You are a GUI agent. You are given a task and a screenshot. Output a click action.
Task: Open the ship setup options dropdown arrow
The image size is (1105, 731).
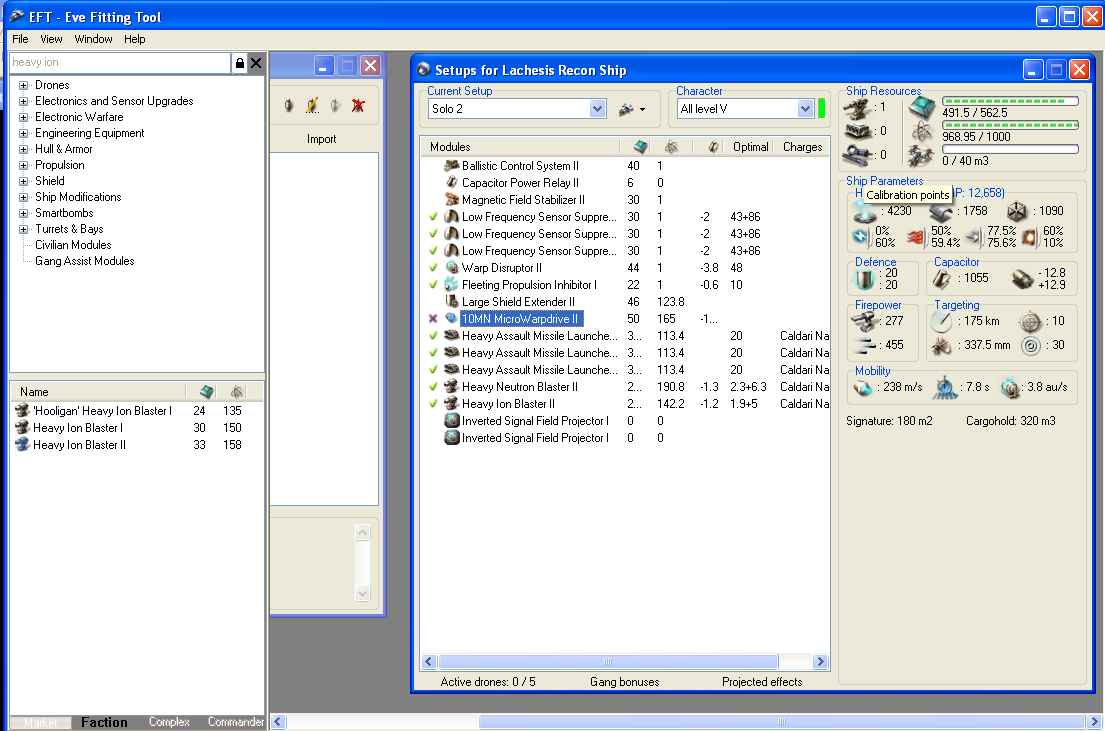642,109
